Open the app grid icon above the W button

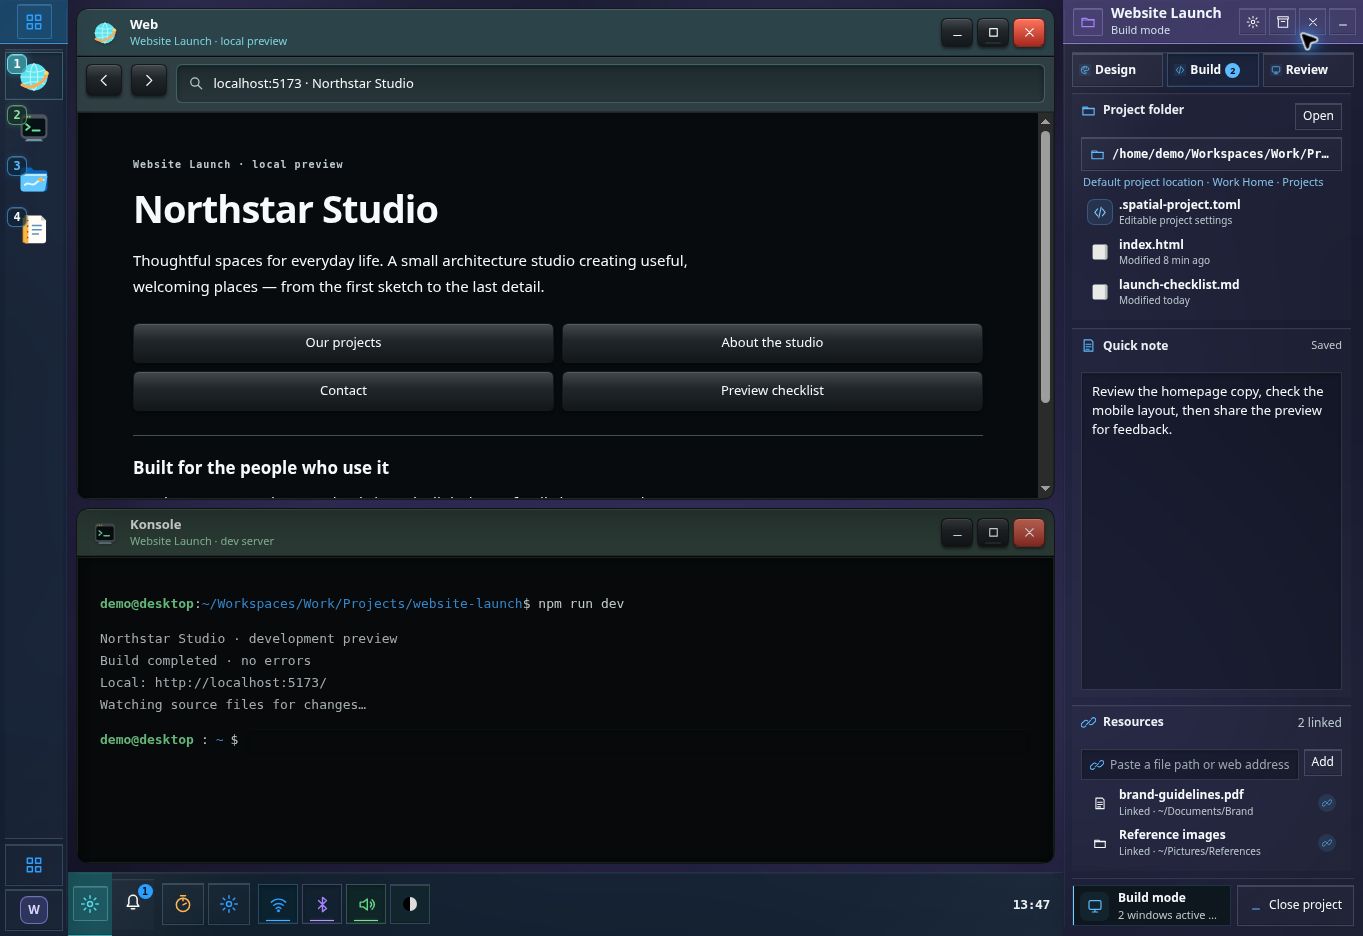coord(34,865)
